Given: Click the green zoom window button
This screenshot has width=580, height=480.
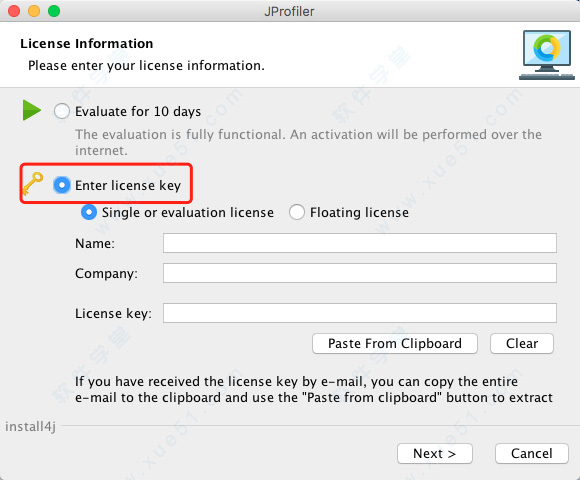Looking at the screenshot, I should click(x=54, y=11).
